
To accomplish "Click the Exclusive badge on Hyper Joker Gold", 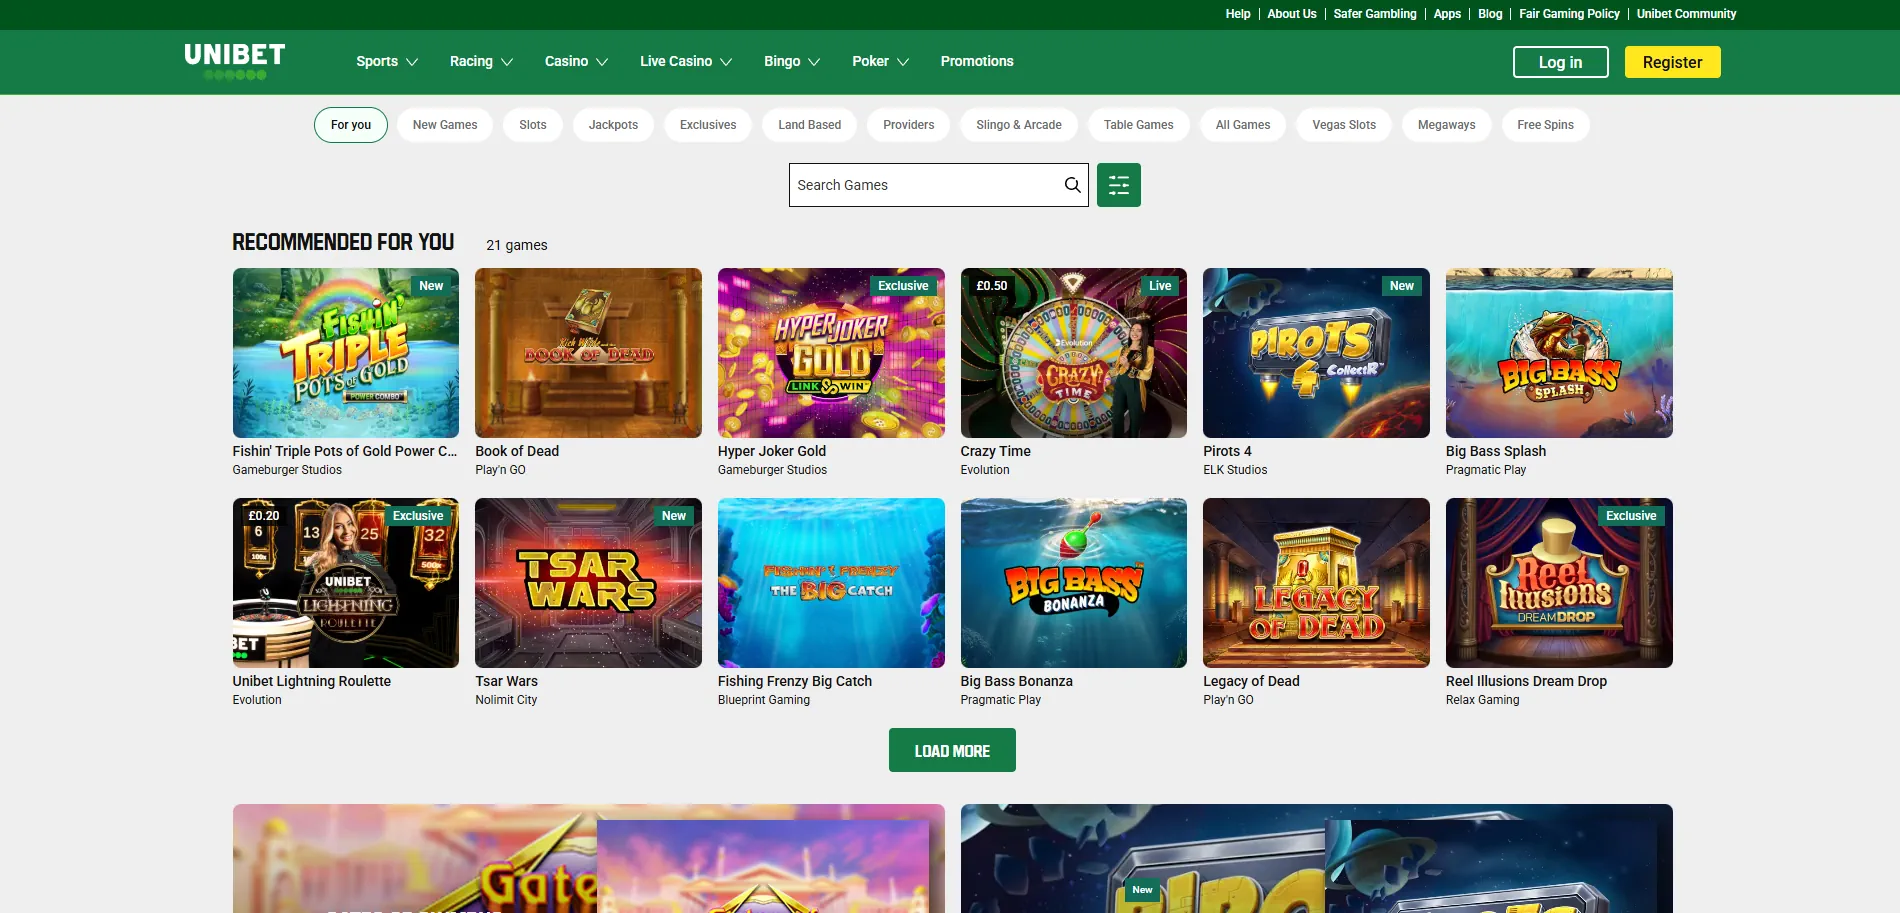I will 903,286.
